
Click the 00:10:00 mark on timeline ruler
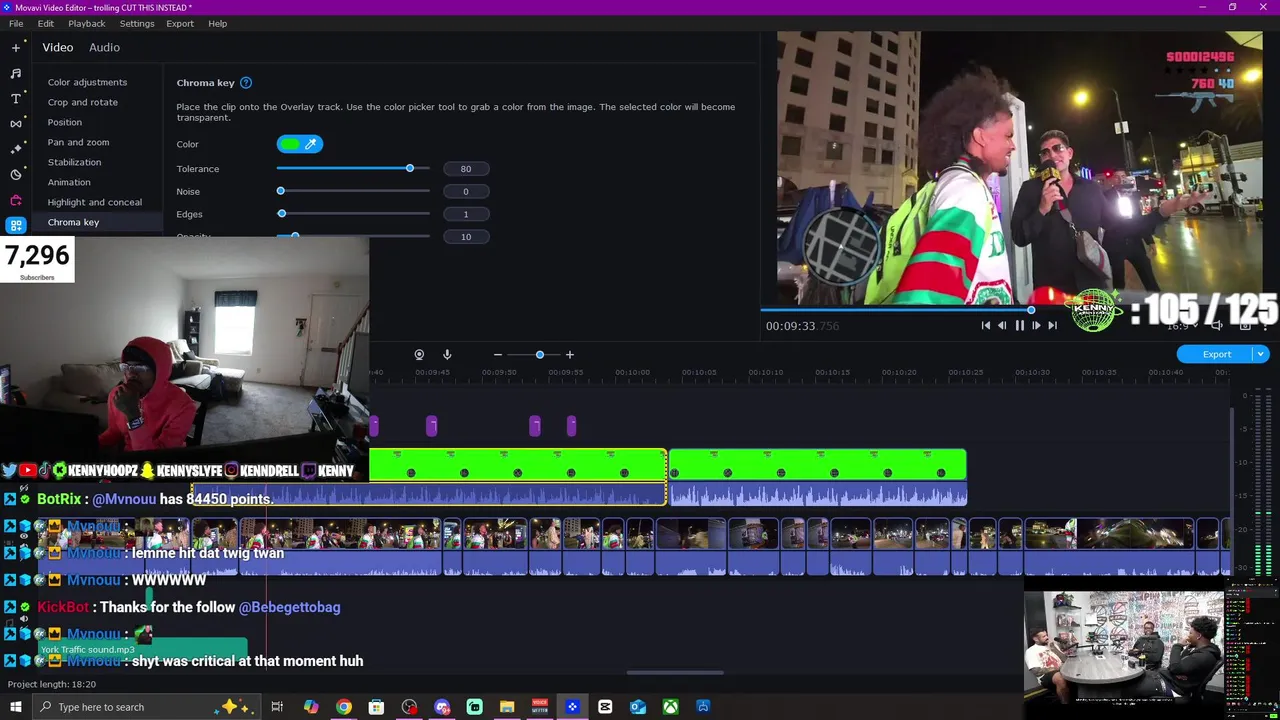coord(632,373)
